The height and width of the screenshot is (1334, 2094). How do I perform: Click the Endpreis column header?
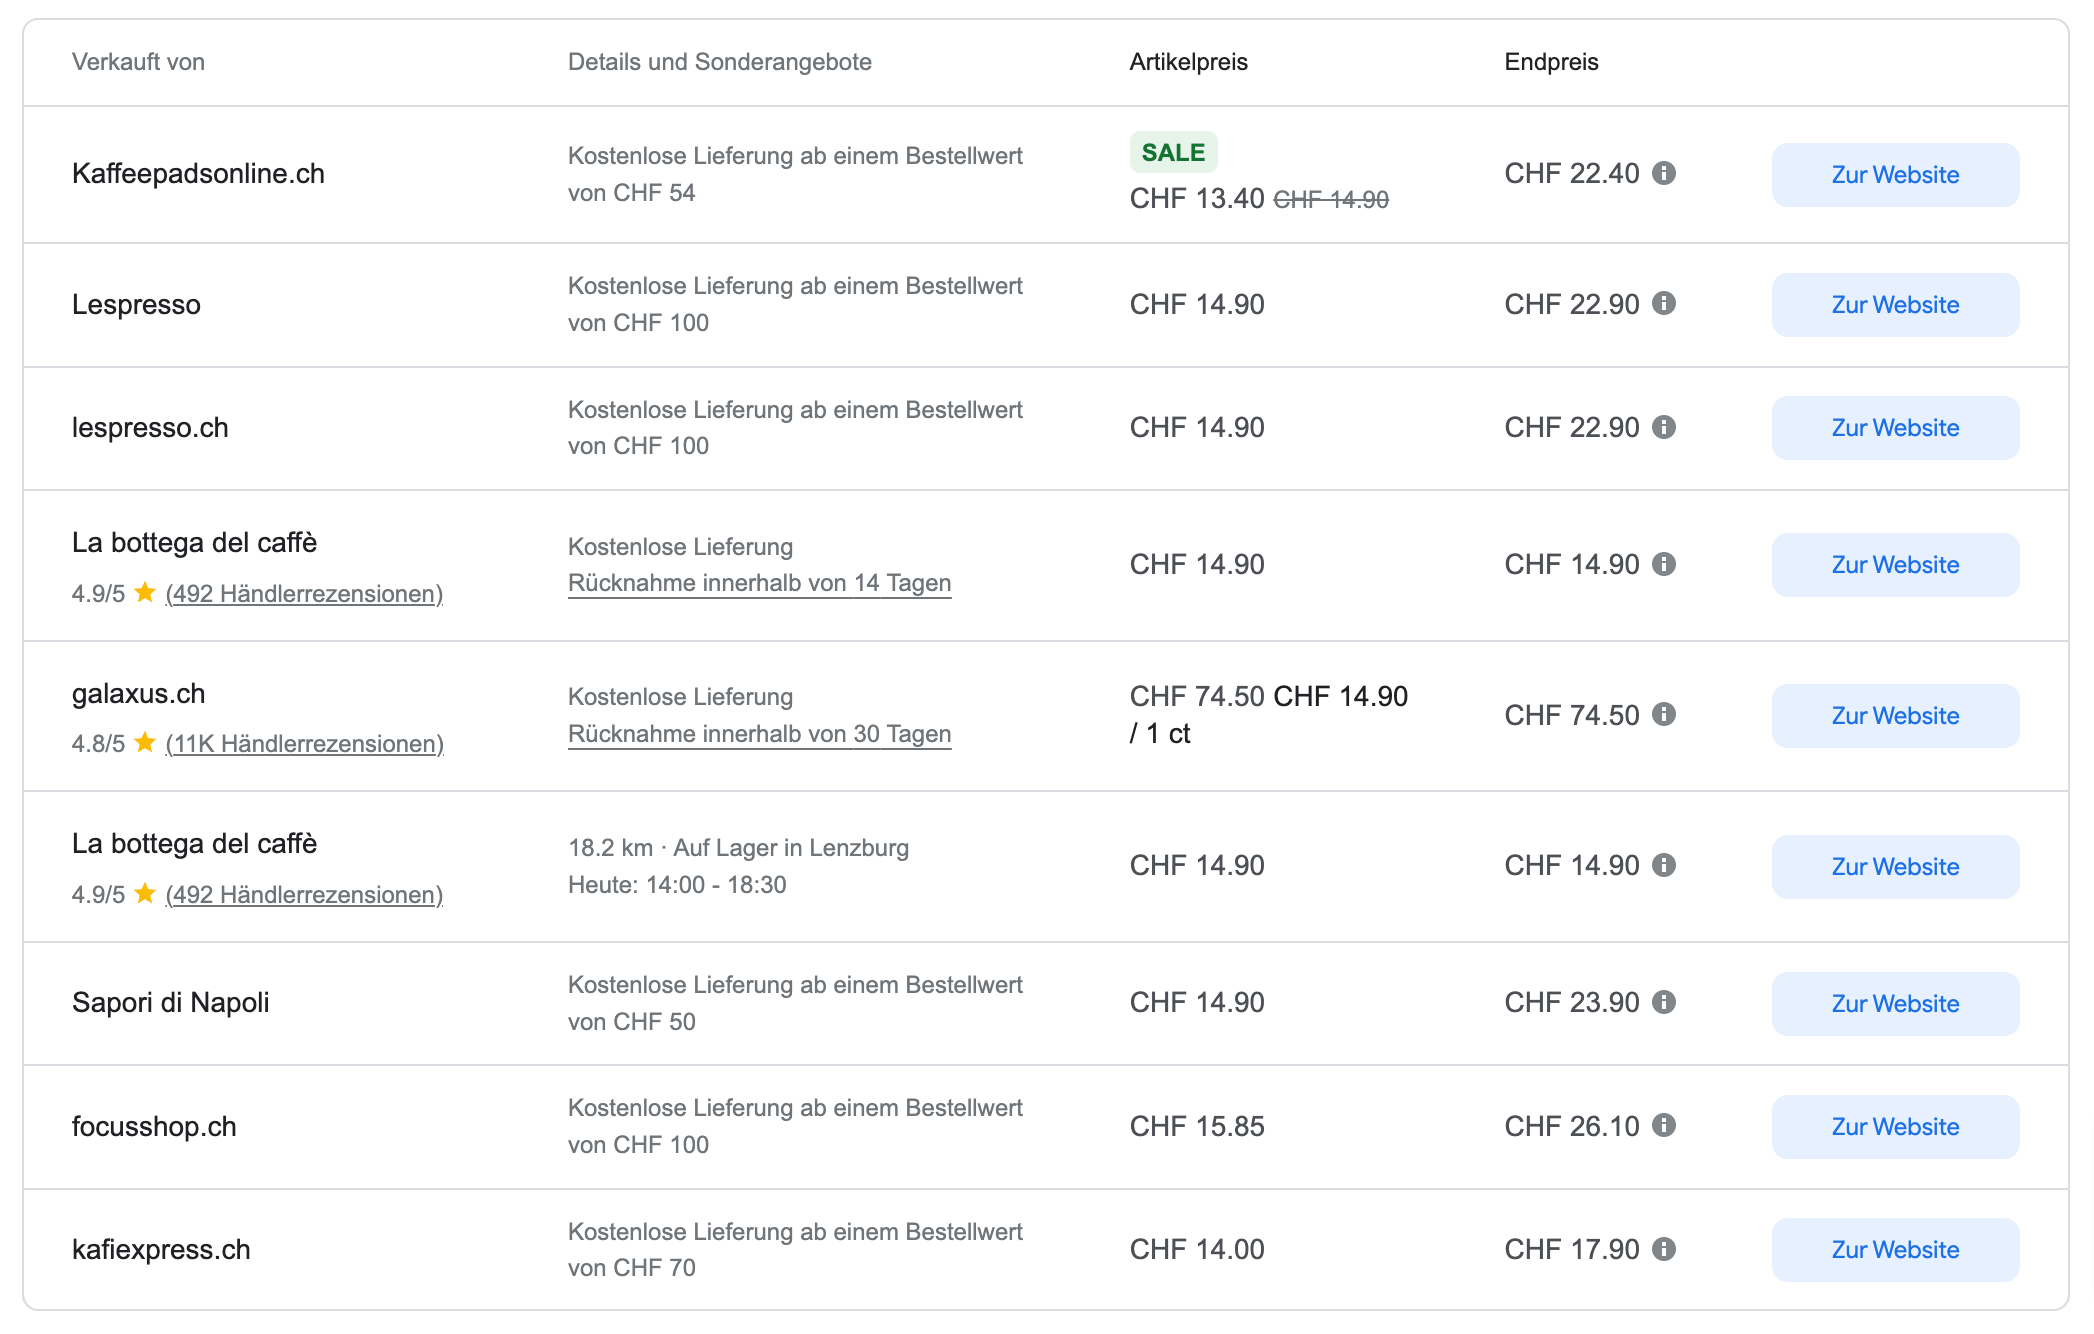pyautogui.click(x=1551, y=62)
